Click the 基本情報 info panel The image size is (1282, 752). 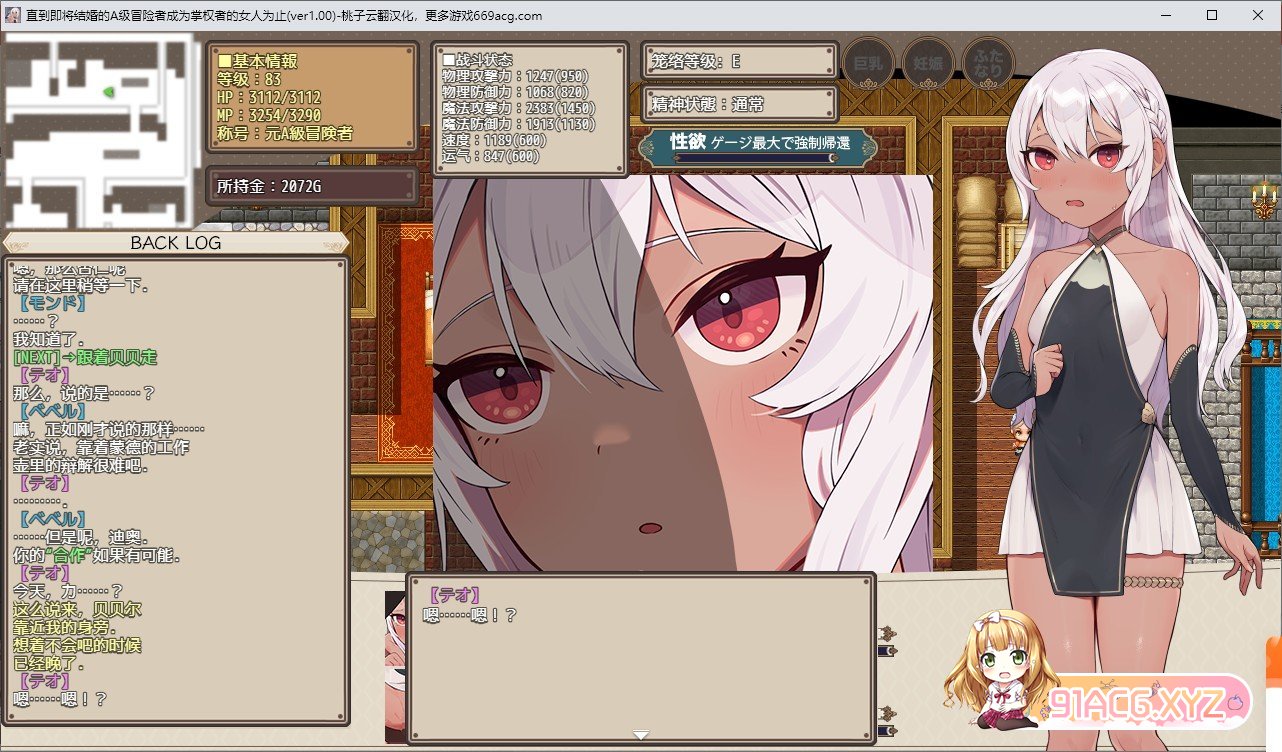tap(311, 97)
